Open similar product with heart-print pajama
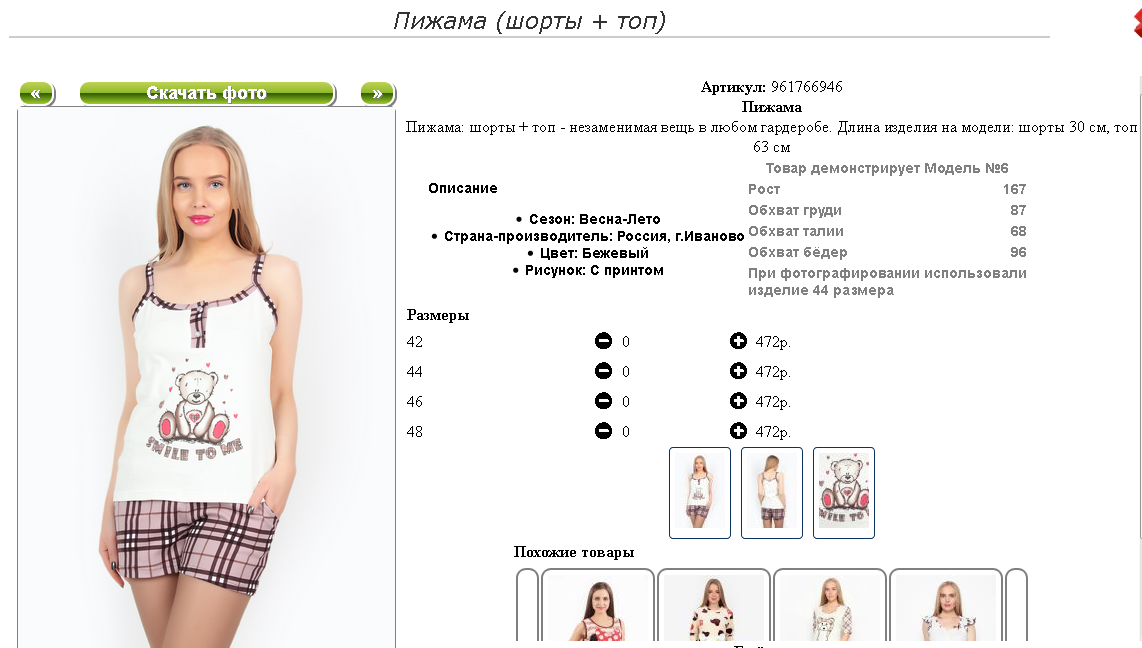 click(x=714, y=607)
